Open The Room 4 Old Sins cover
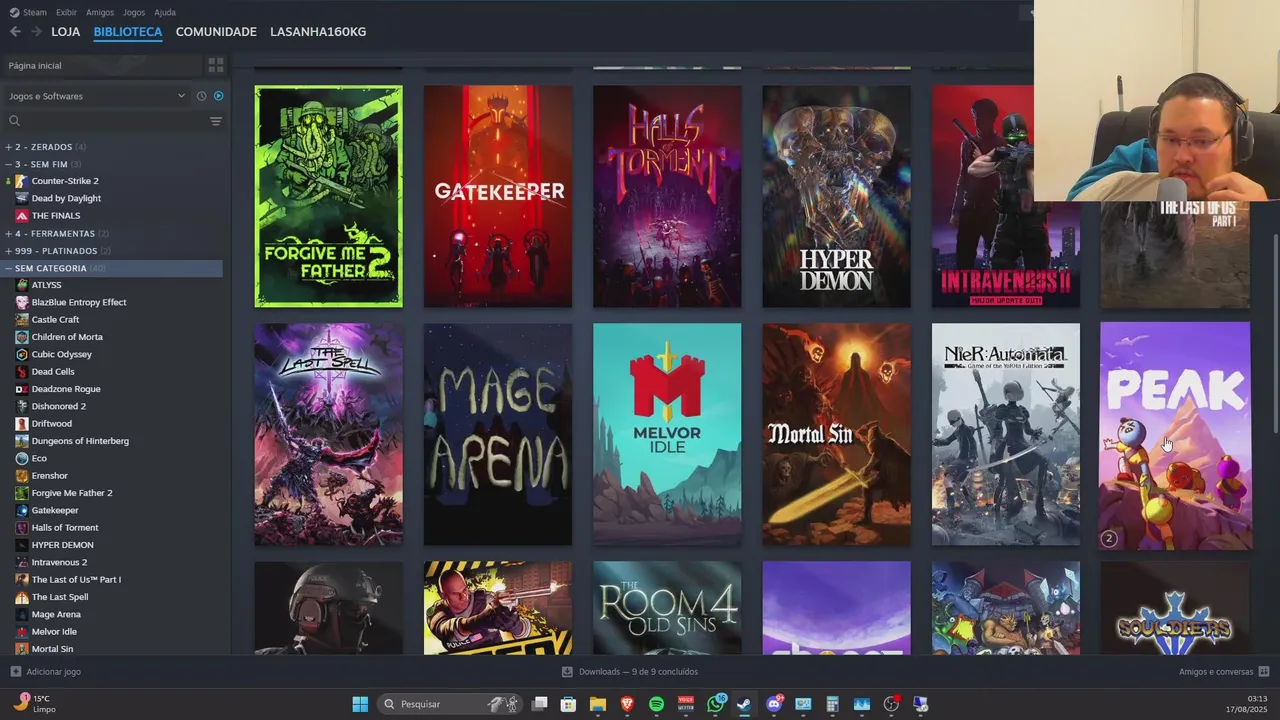 667,608
